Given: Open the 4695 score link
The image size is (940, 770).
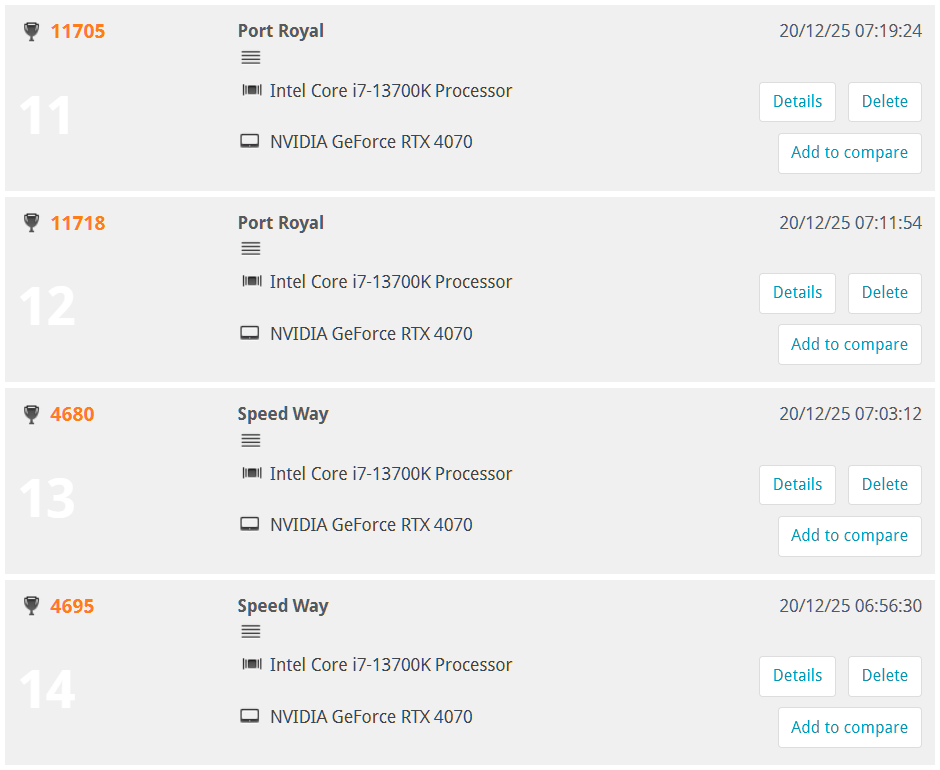Looking at the screenshot, I should 72,606.
